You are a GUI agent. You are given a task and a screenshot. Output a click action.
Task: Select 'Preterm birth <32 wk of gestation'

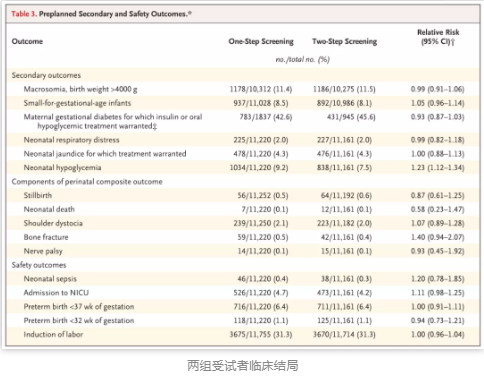click(x=79, y=320)
